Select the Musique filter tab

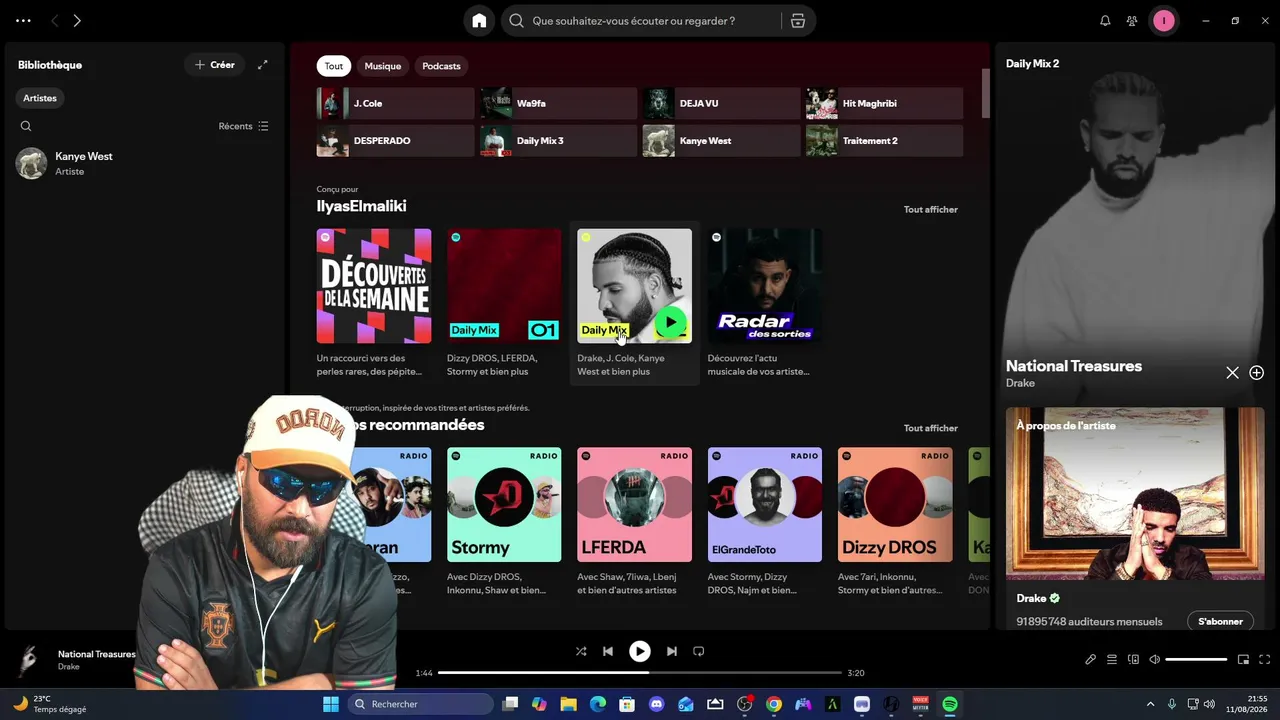click(382, 66)
